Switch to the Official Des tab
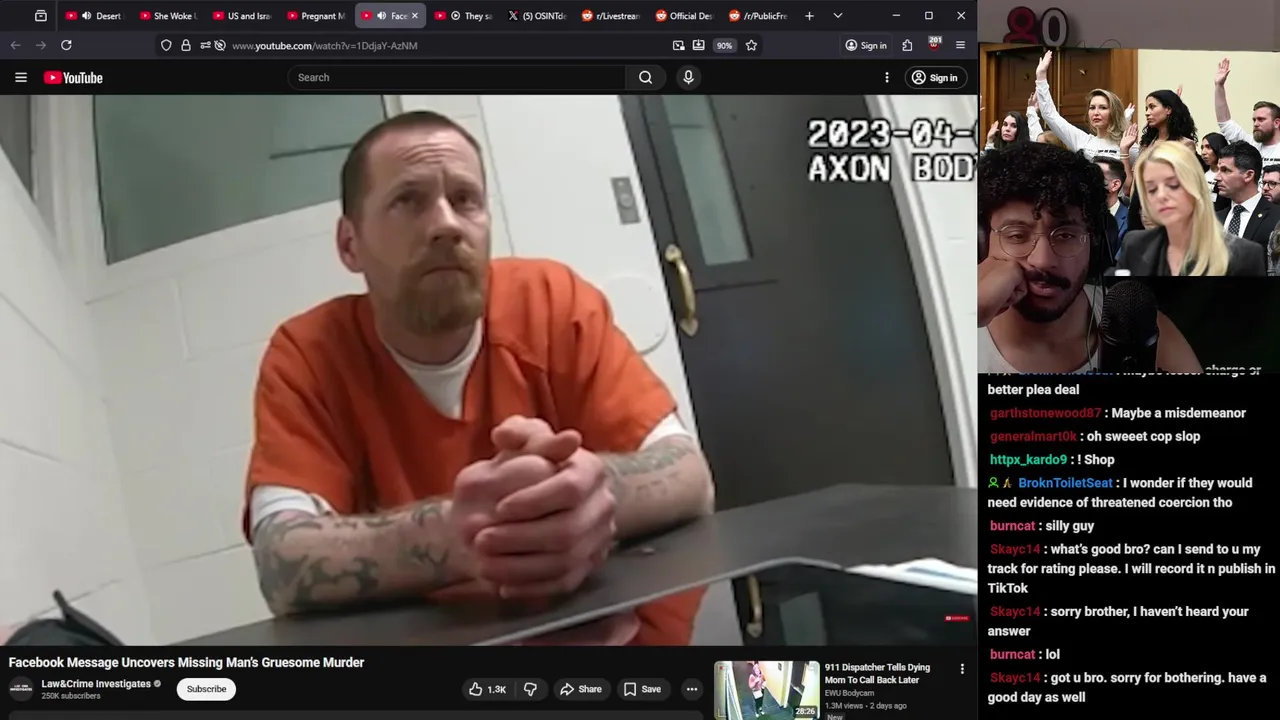1280x720 pixels. 683,16
